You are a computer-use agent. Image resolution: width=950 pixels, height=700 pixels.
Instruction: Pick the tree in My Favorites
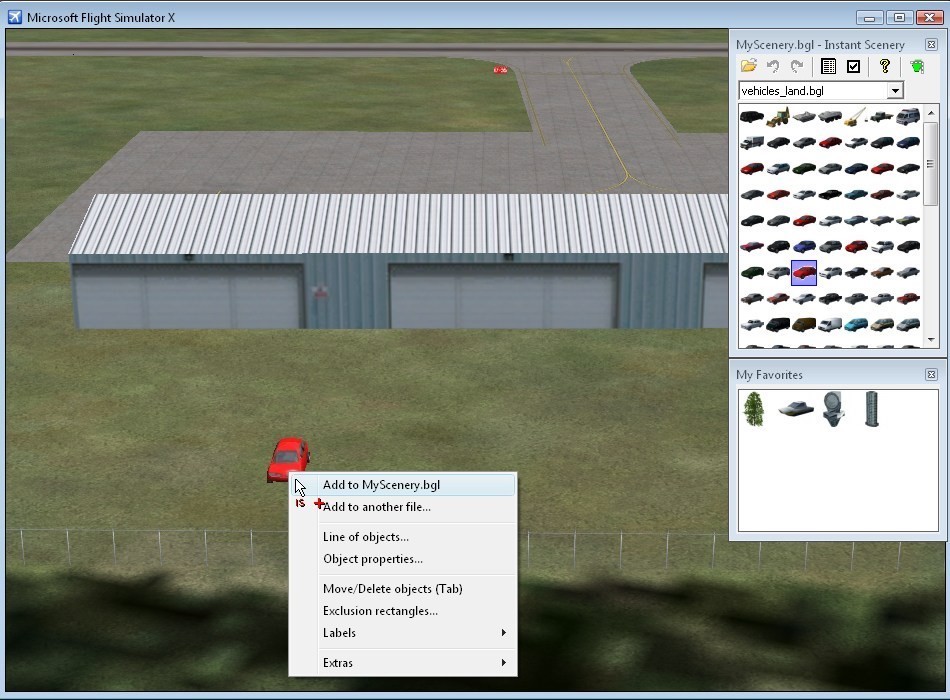[x=755, y=409]
